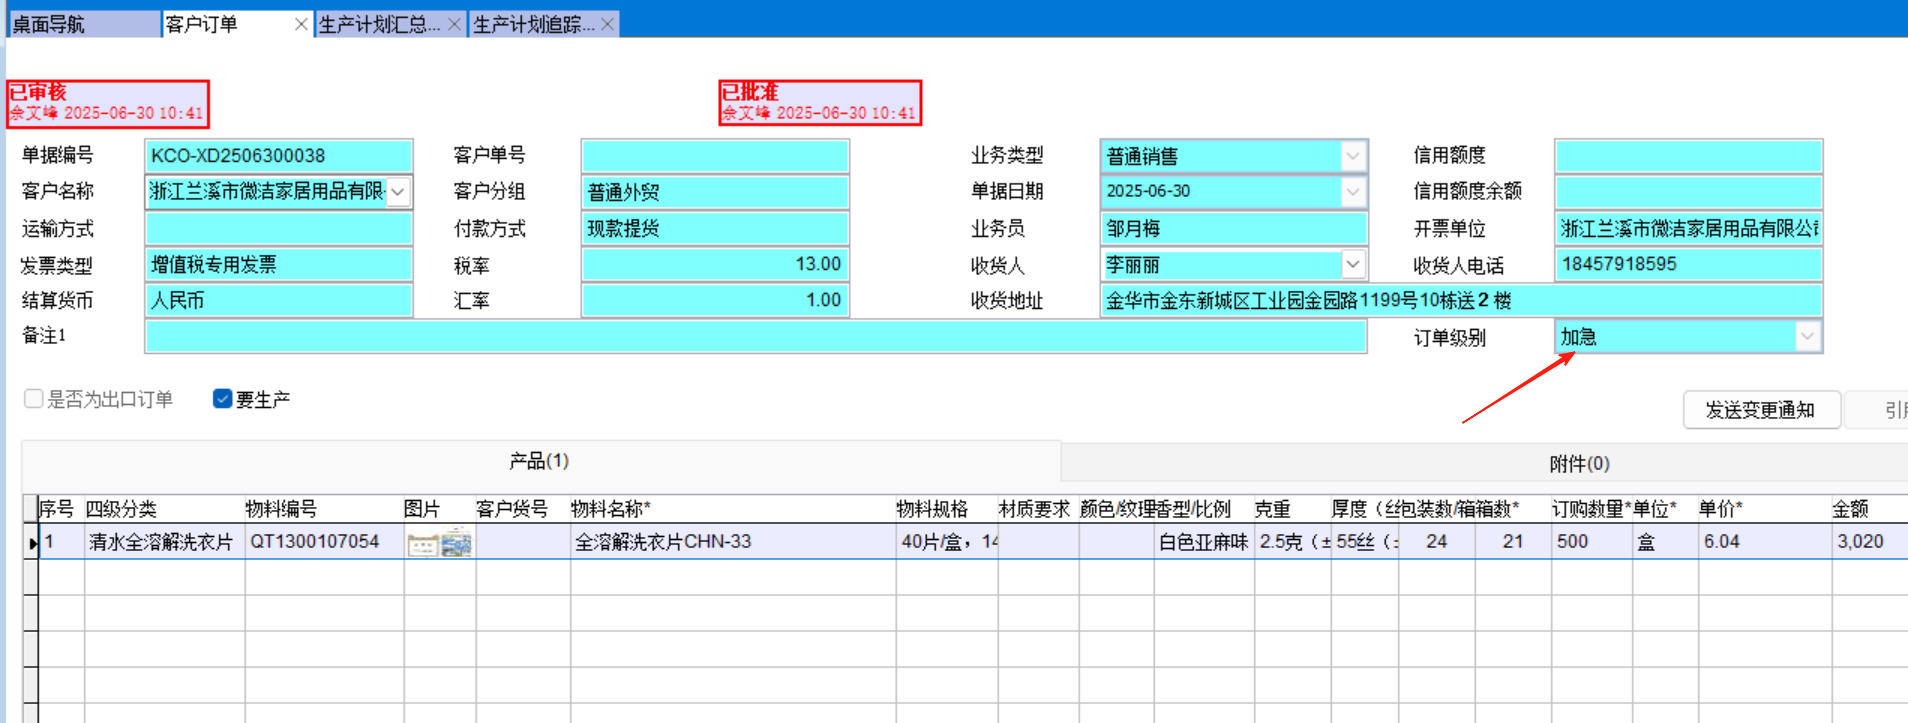This screenshot has height=723, width=1908.
Task: Open the 附件(0) tab
Action: click(1578, 463)
